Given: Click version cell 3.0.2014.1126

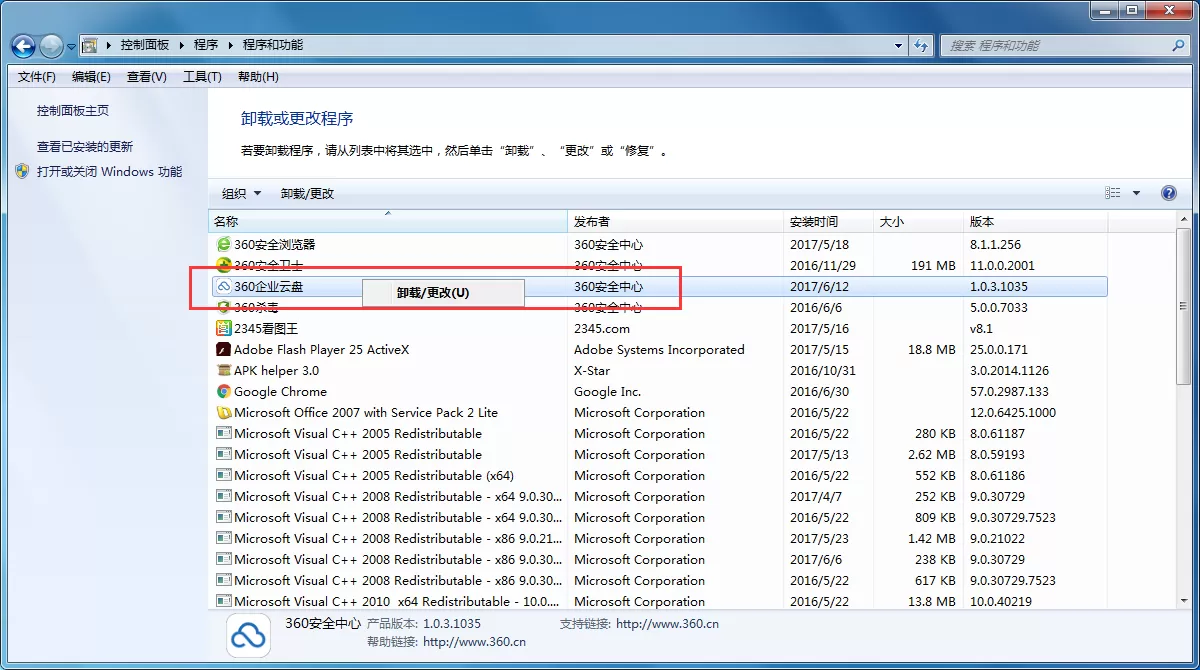Looking at the screenshot, I should pyautogui.click(x=1009, y=371).
